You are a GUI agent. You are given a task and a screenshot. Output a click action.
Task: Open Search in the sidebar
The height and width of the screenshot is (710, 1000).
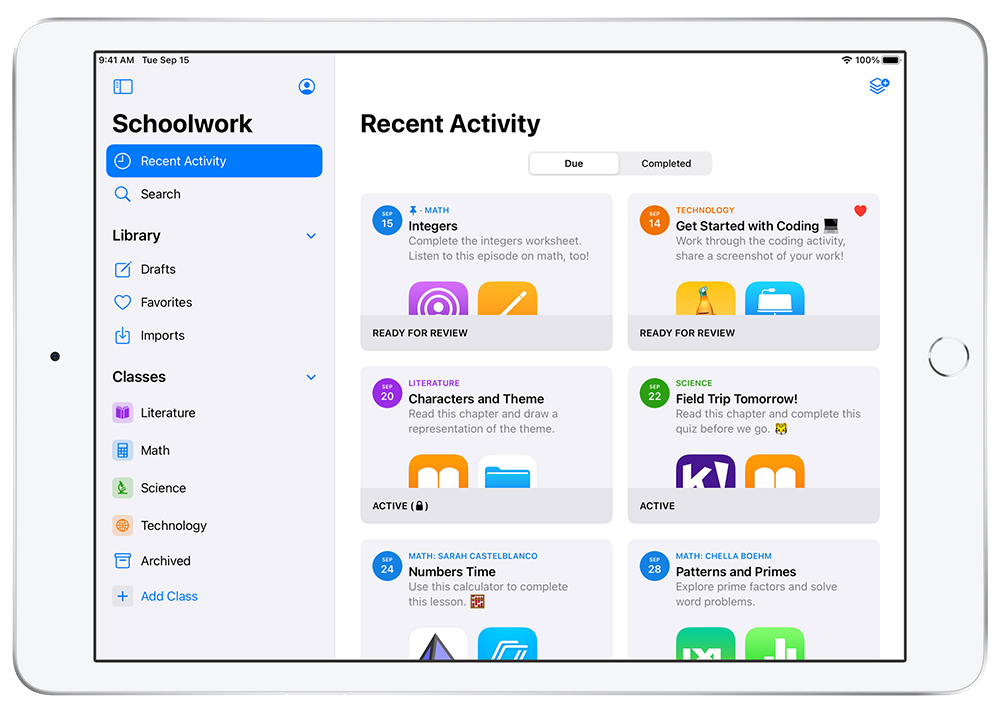pos(160,194)
